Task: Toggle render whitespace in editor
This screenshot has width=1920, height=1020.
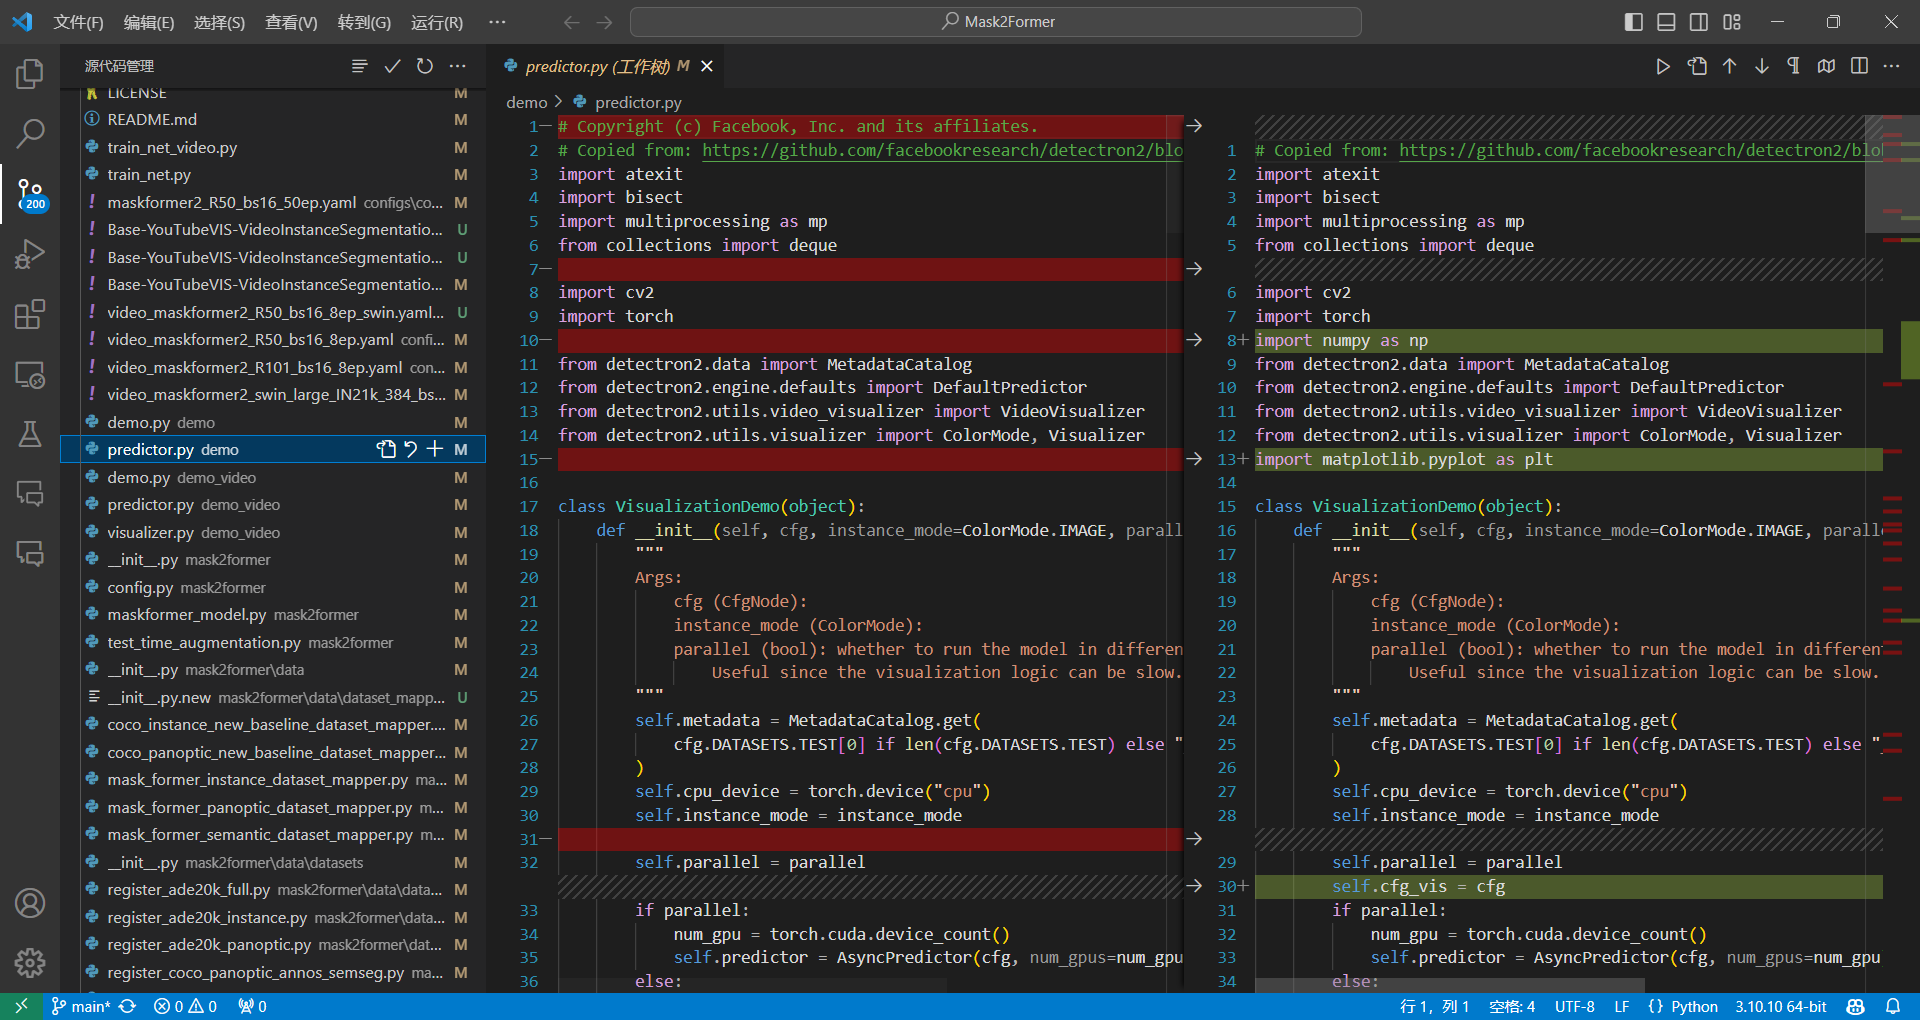Action: pyautogui.click(x=1793, y=66)
